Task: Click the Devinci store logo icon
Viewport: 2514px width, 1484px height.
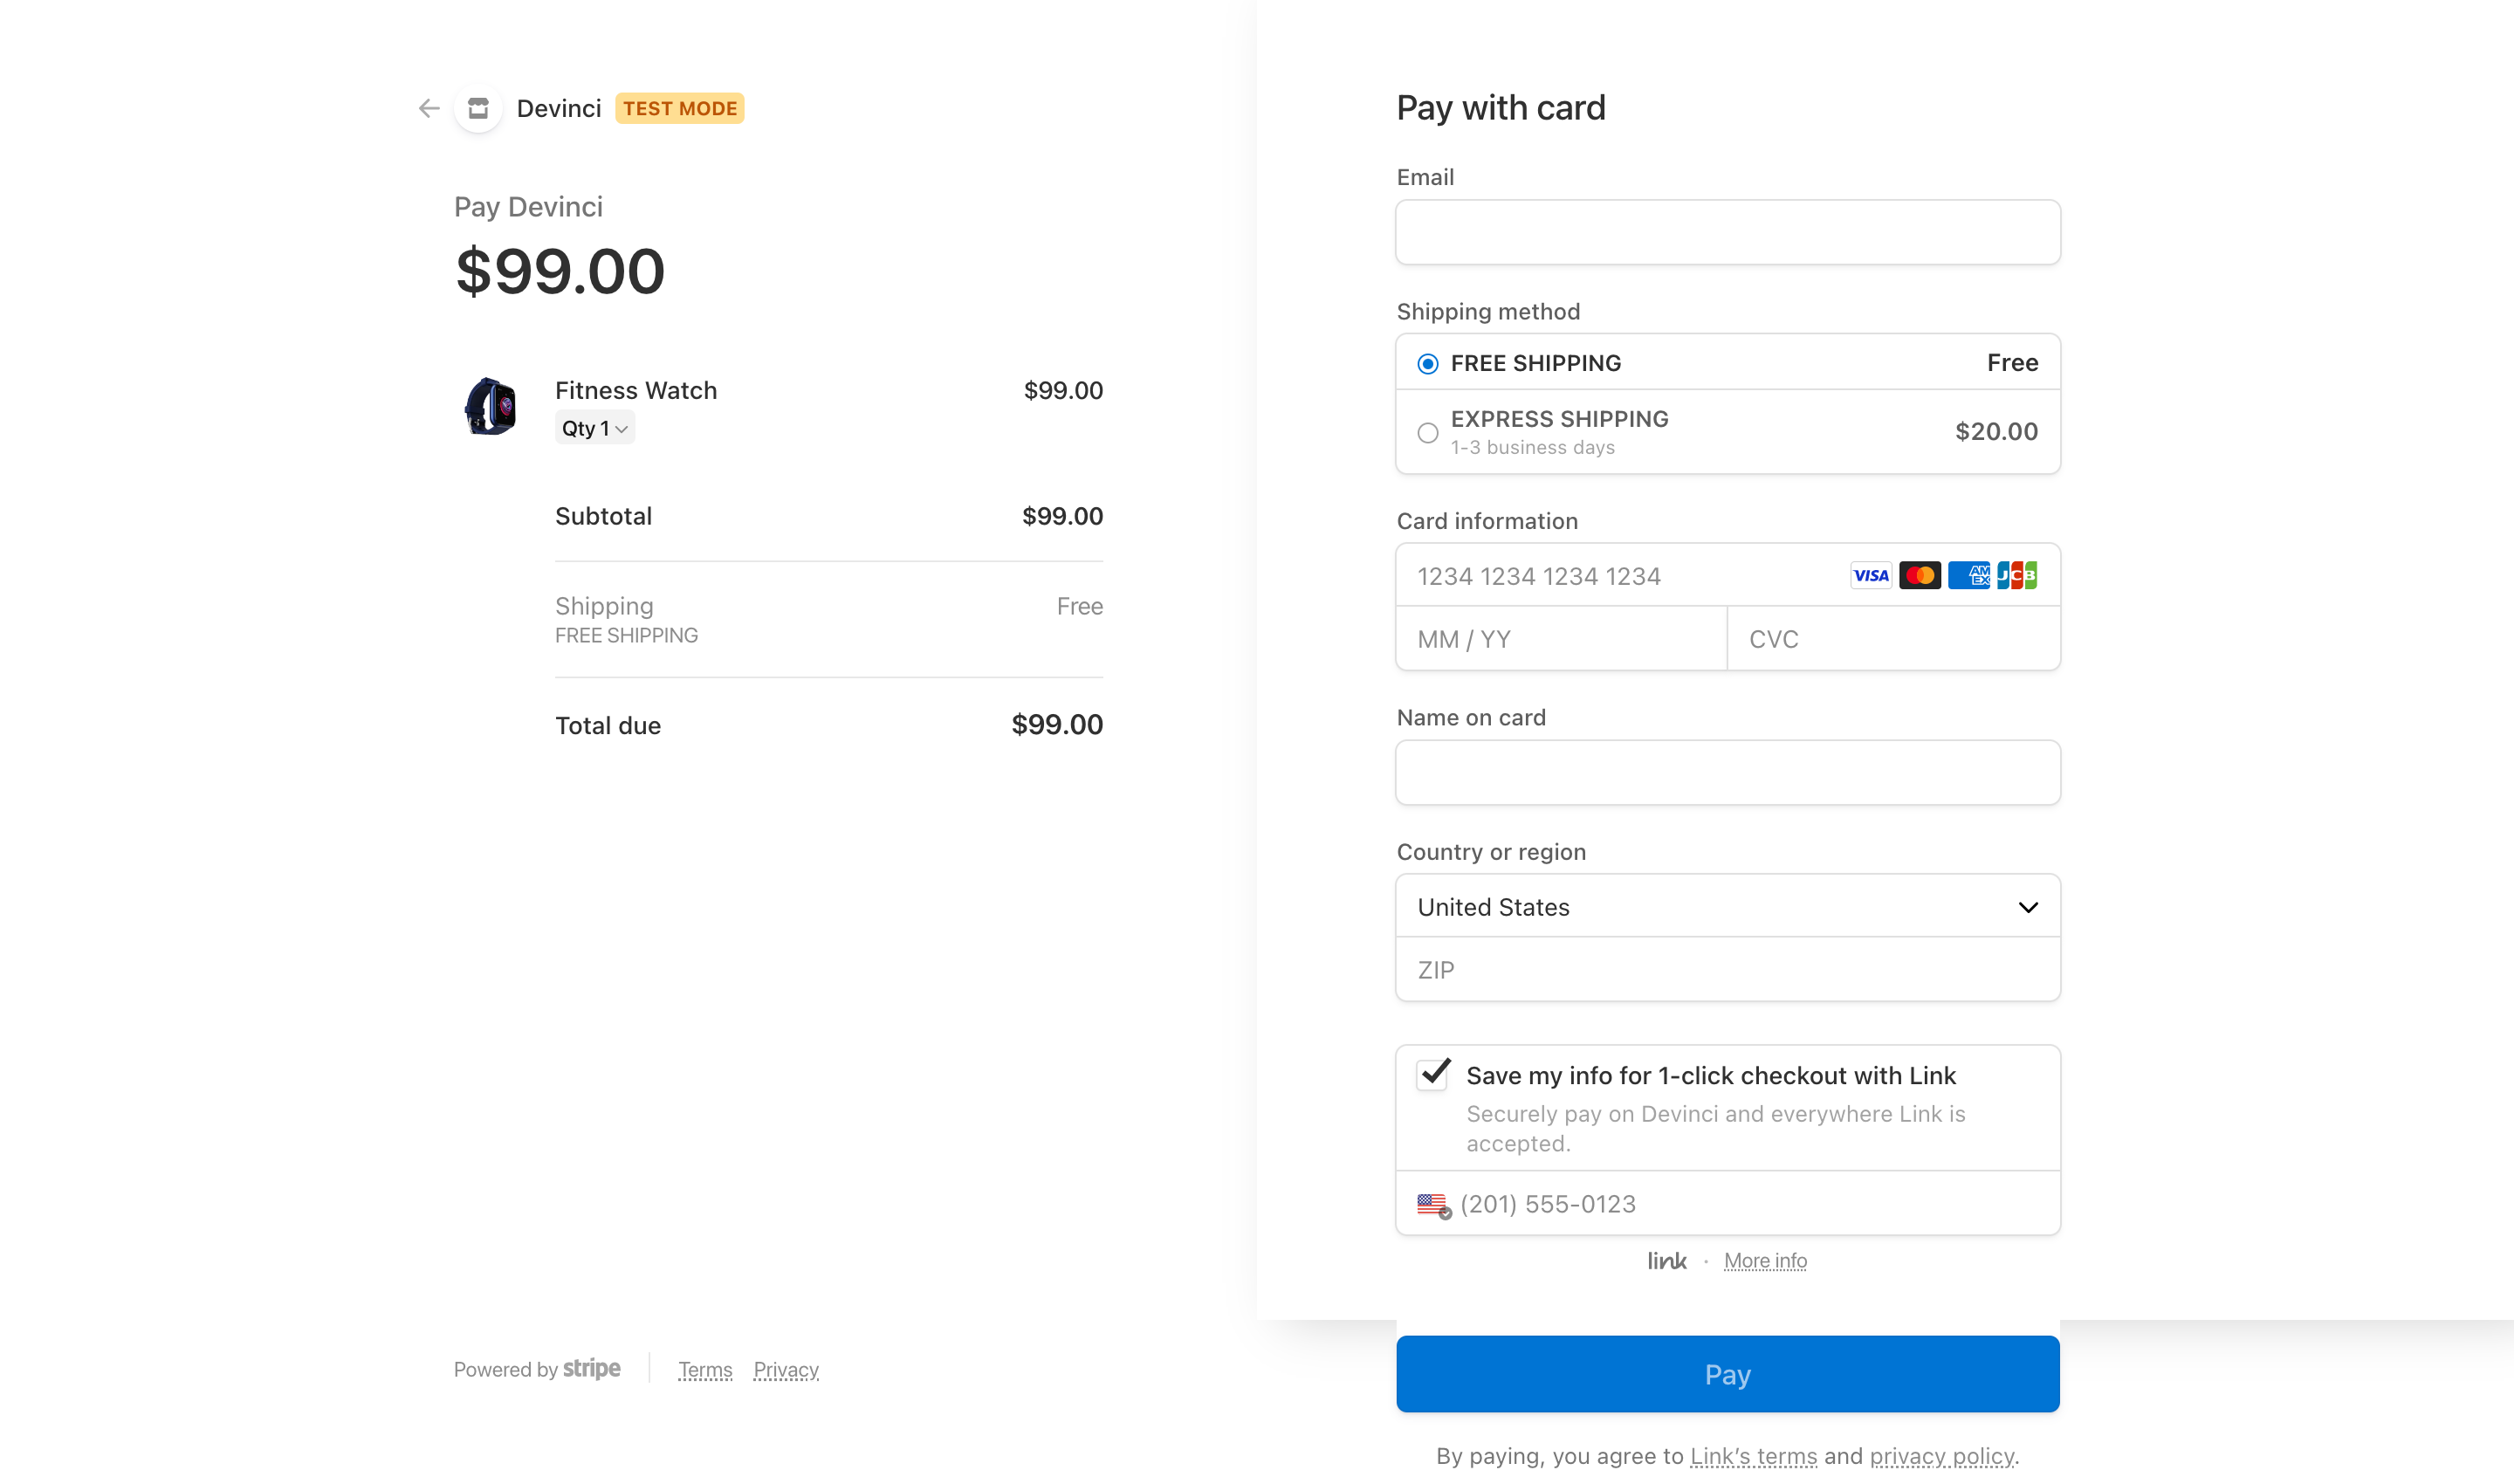Action: (x=479, y=108)
